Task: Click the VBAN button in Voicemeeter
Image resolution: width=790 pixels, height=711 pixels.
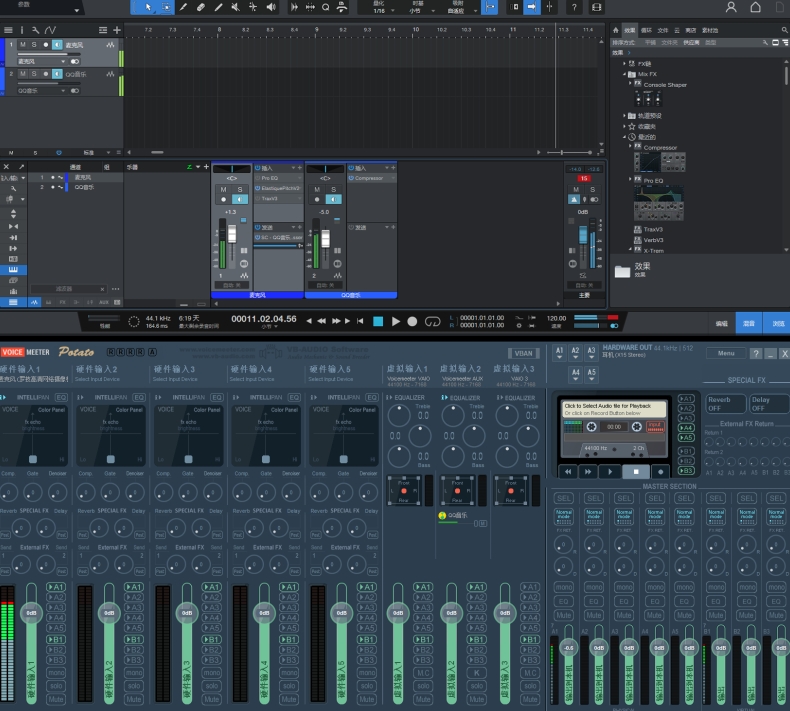Action: [x=524, y=353]
